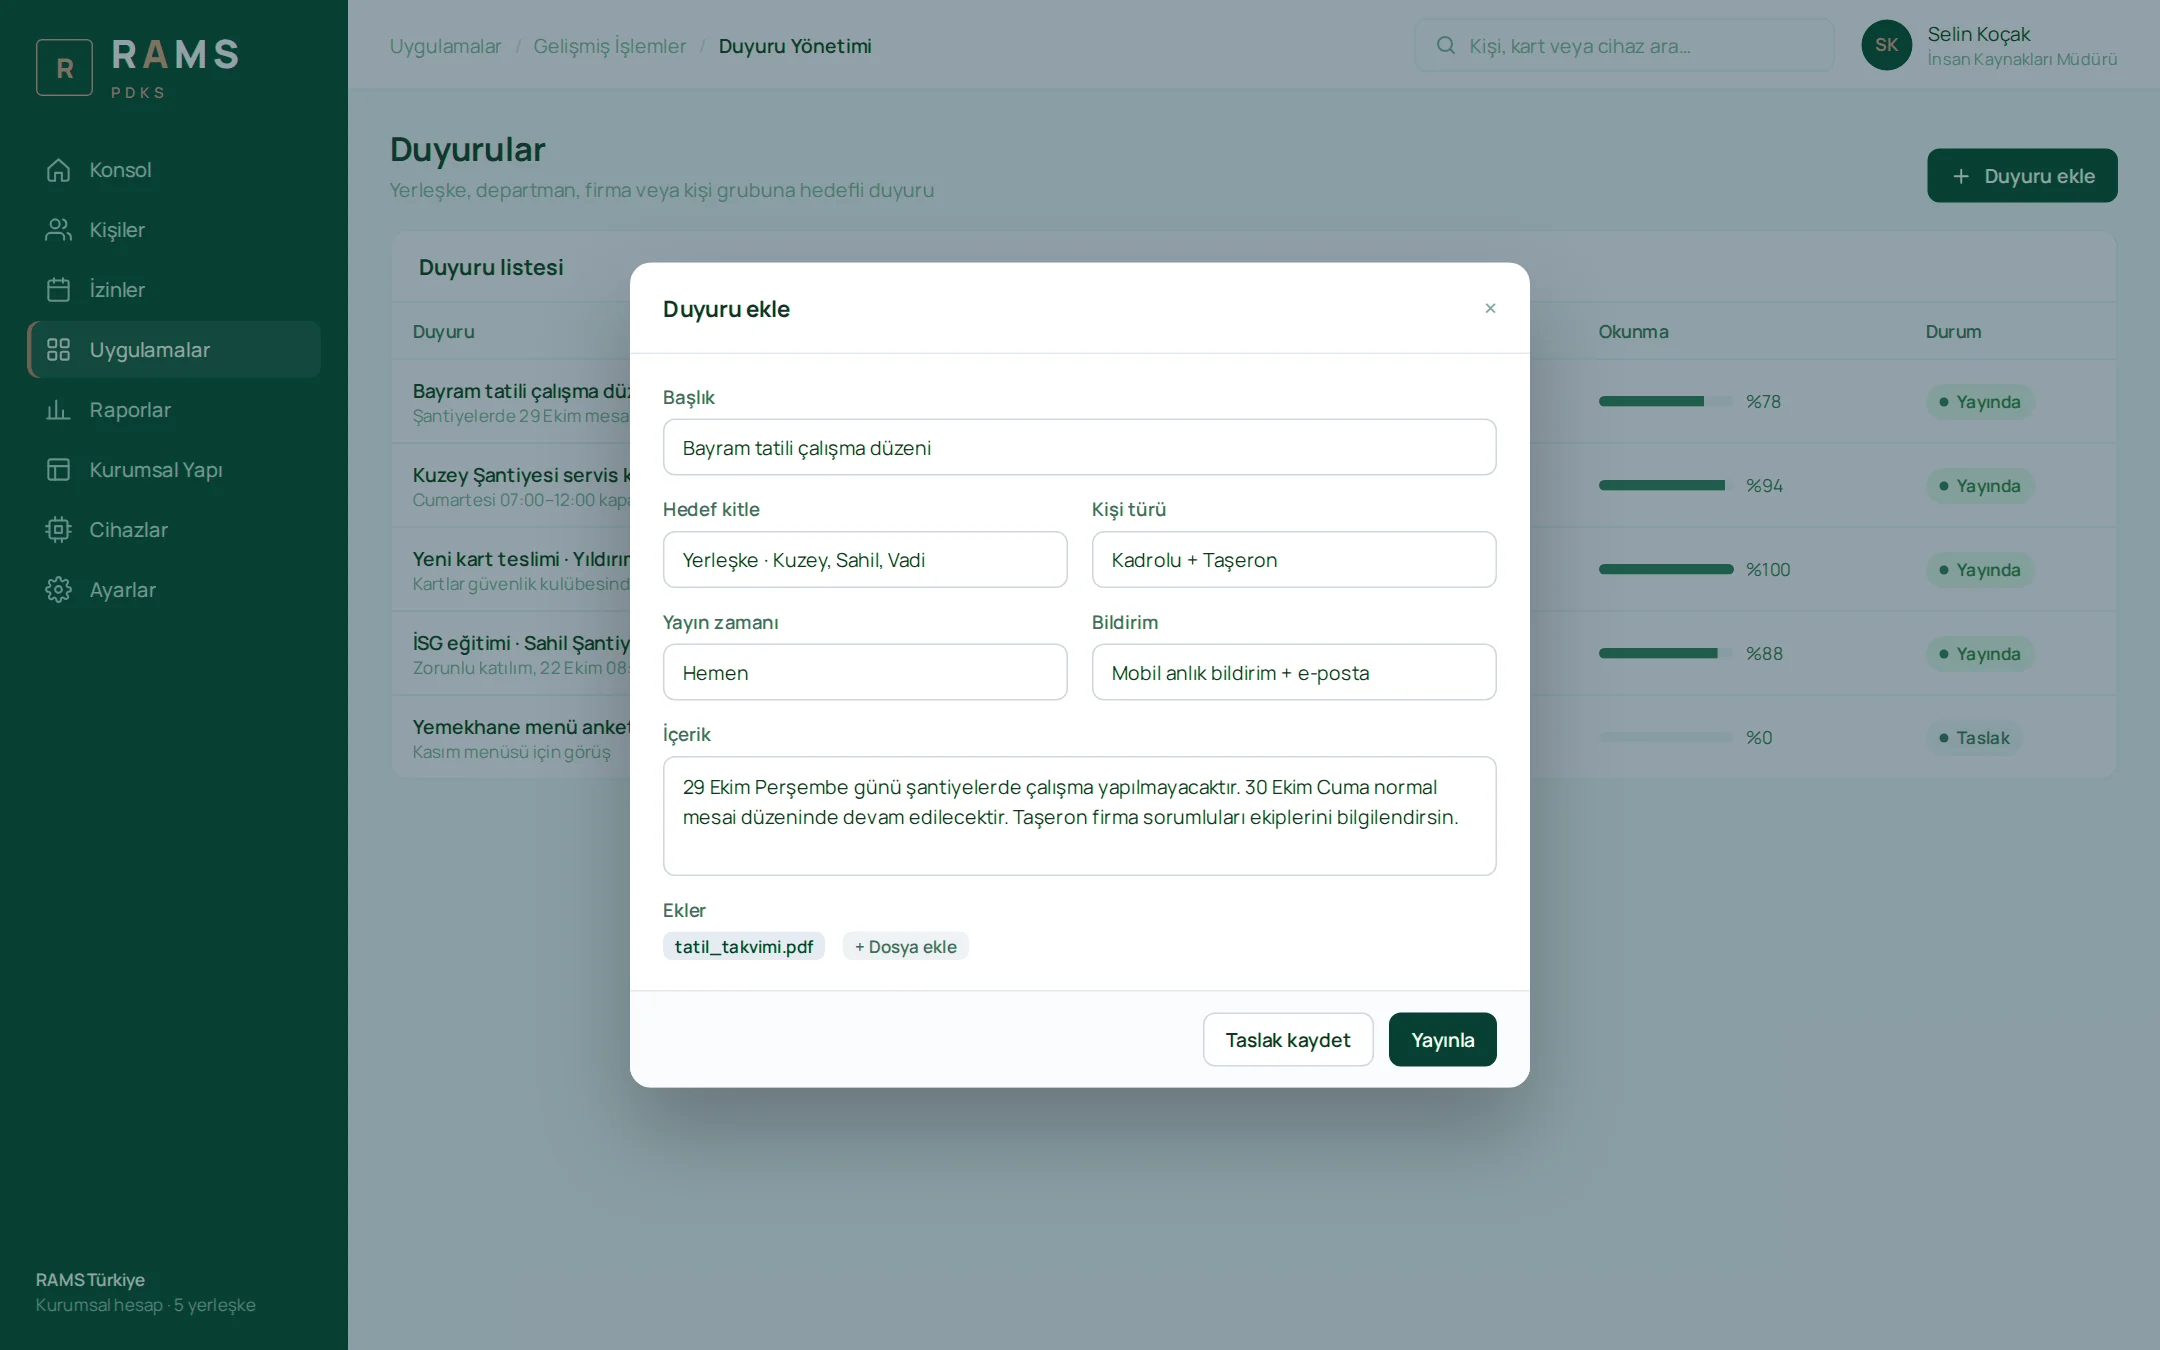Click Okunma column header
Viewport: 2160px width, 1350px height.
[x=1633, y=331]
